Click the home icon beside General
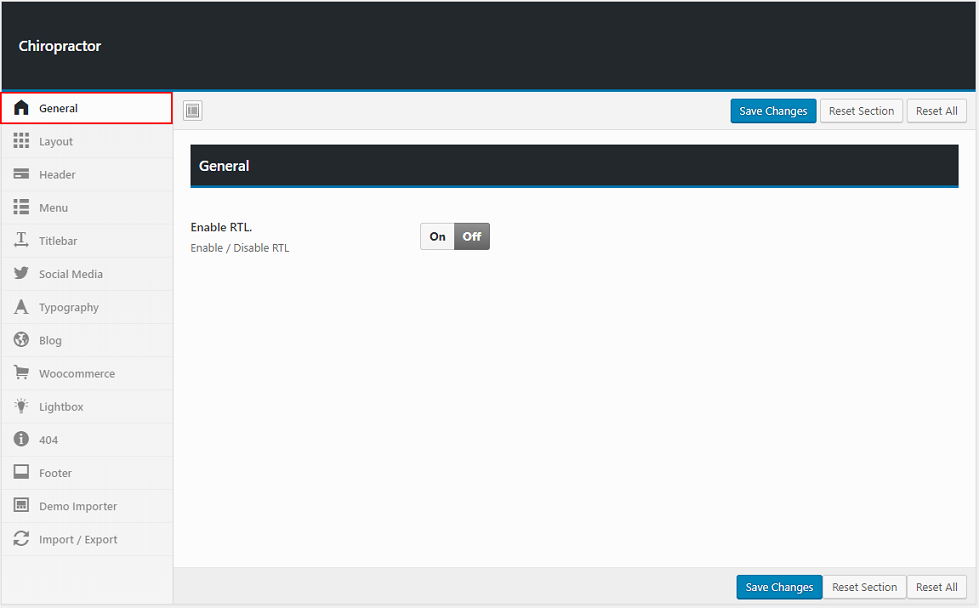The width and height of the screenshot is (979, 608). [x=21, y=108]
